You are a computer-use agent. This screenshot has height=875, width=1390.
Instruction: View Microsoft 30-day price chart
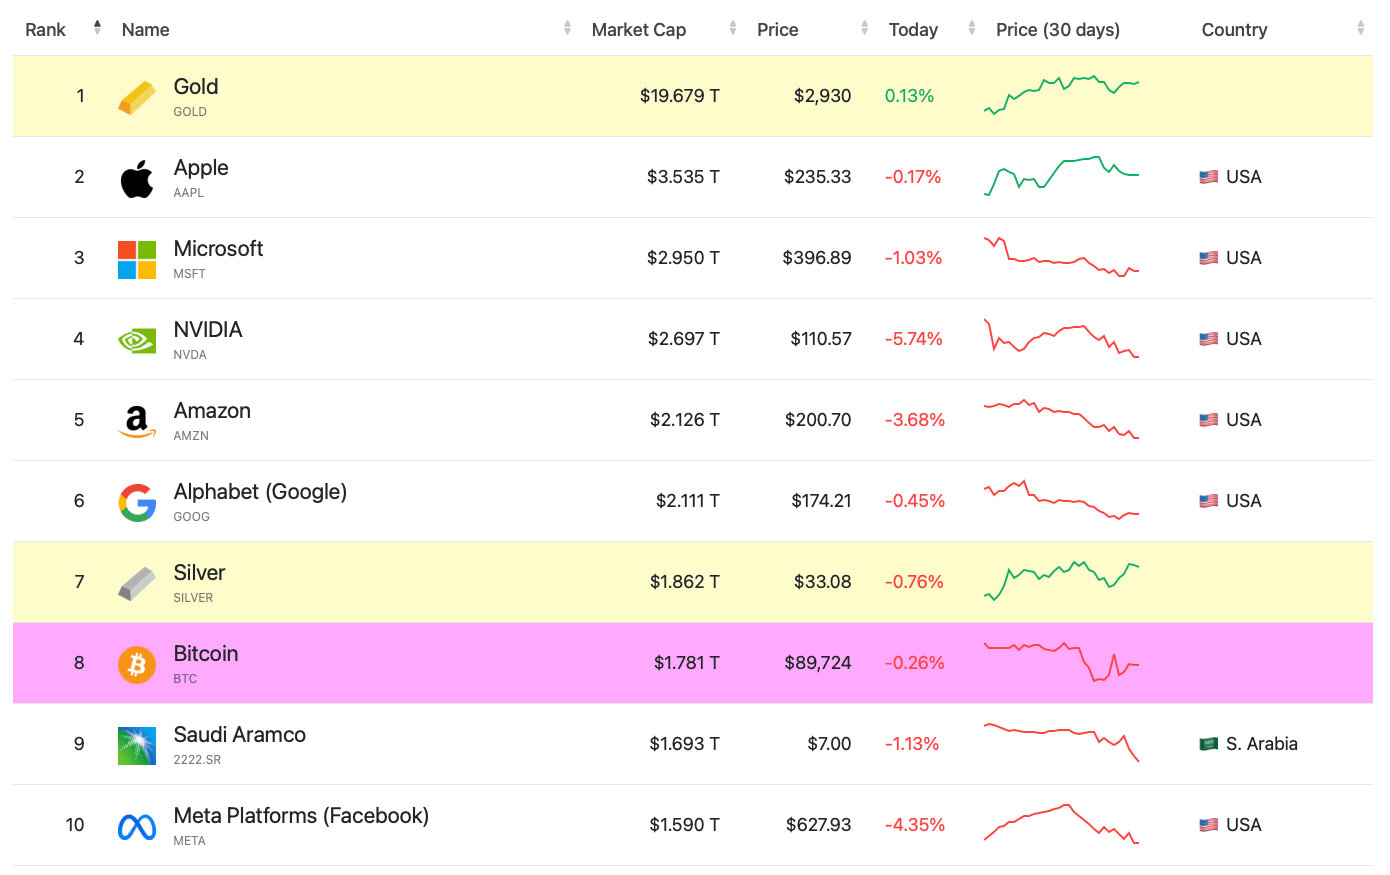pos(1062,257)
